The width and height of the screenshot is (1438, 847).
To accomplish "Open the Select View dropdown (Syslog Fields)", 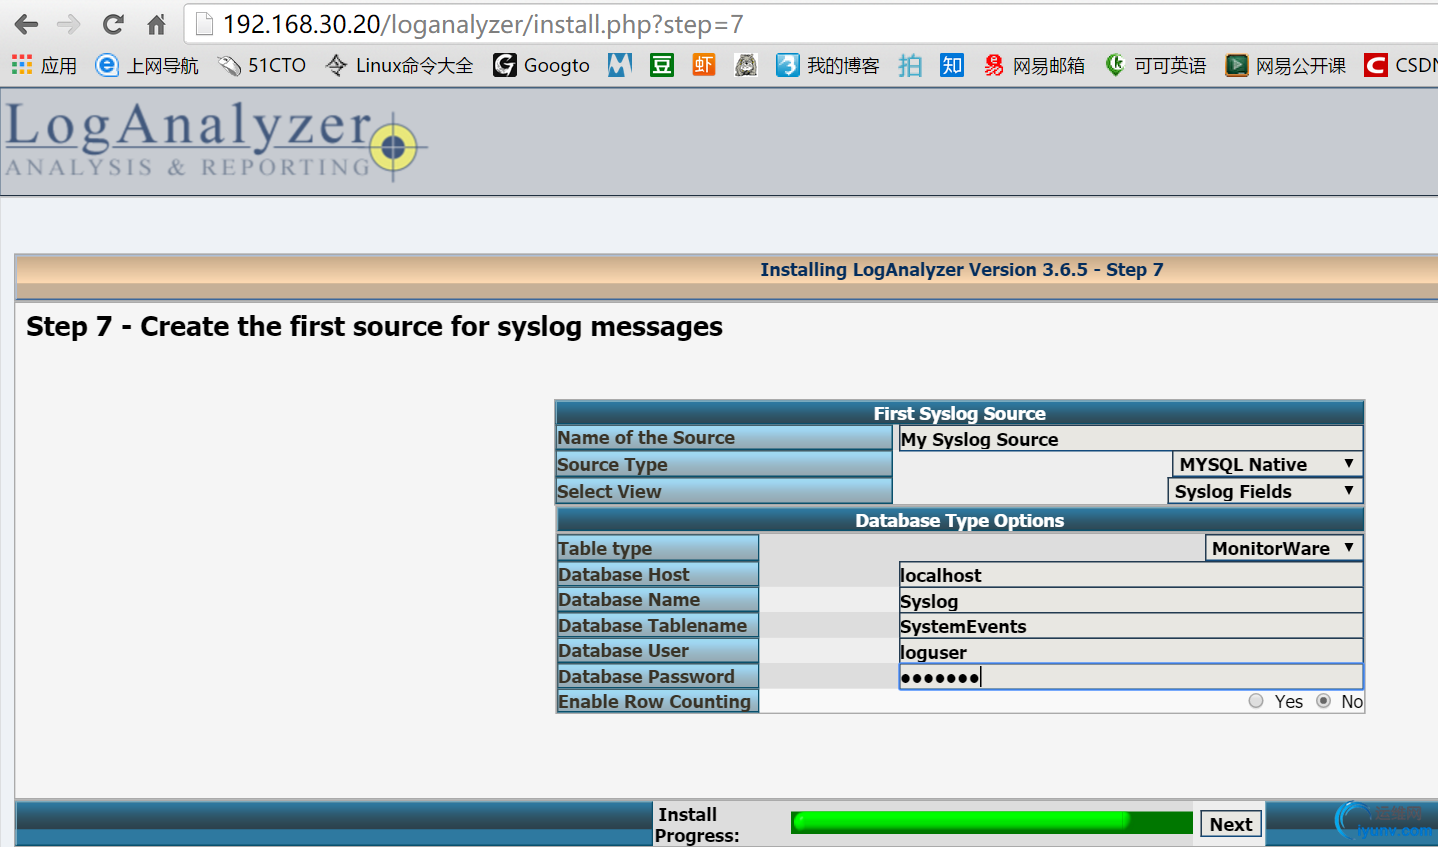I will click(1265, 491).
